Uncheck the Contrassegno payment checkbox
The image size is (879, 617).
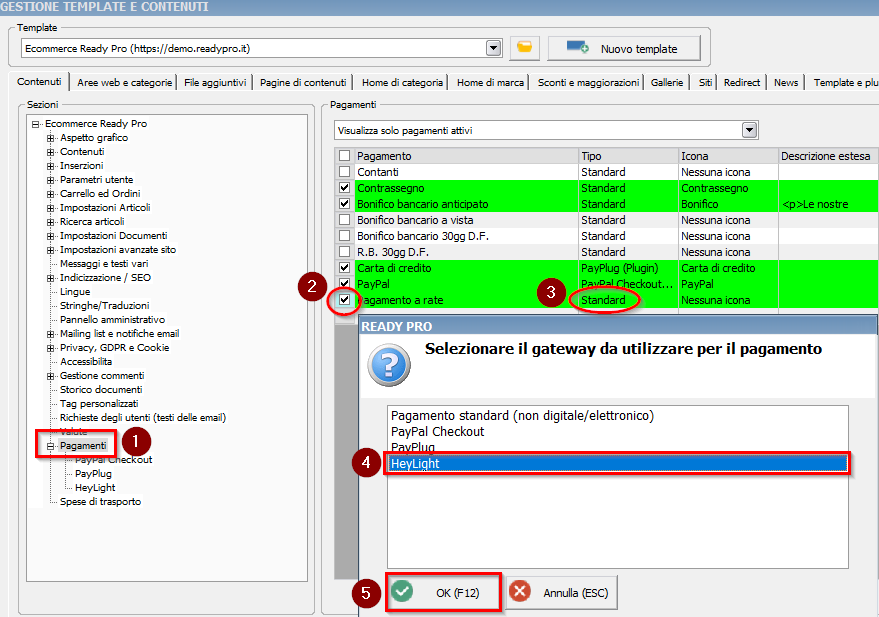[x=345, y=188]
